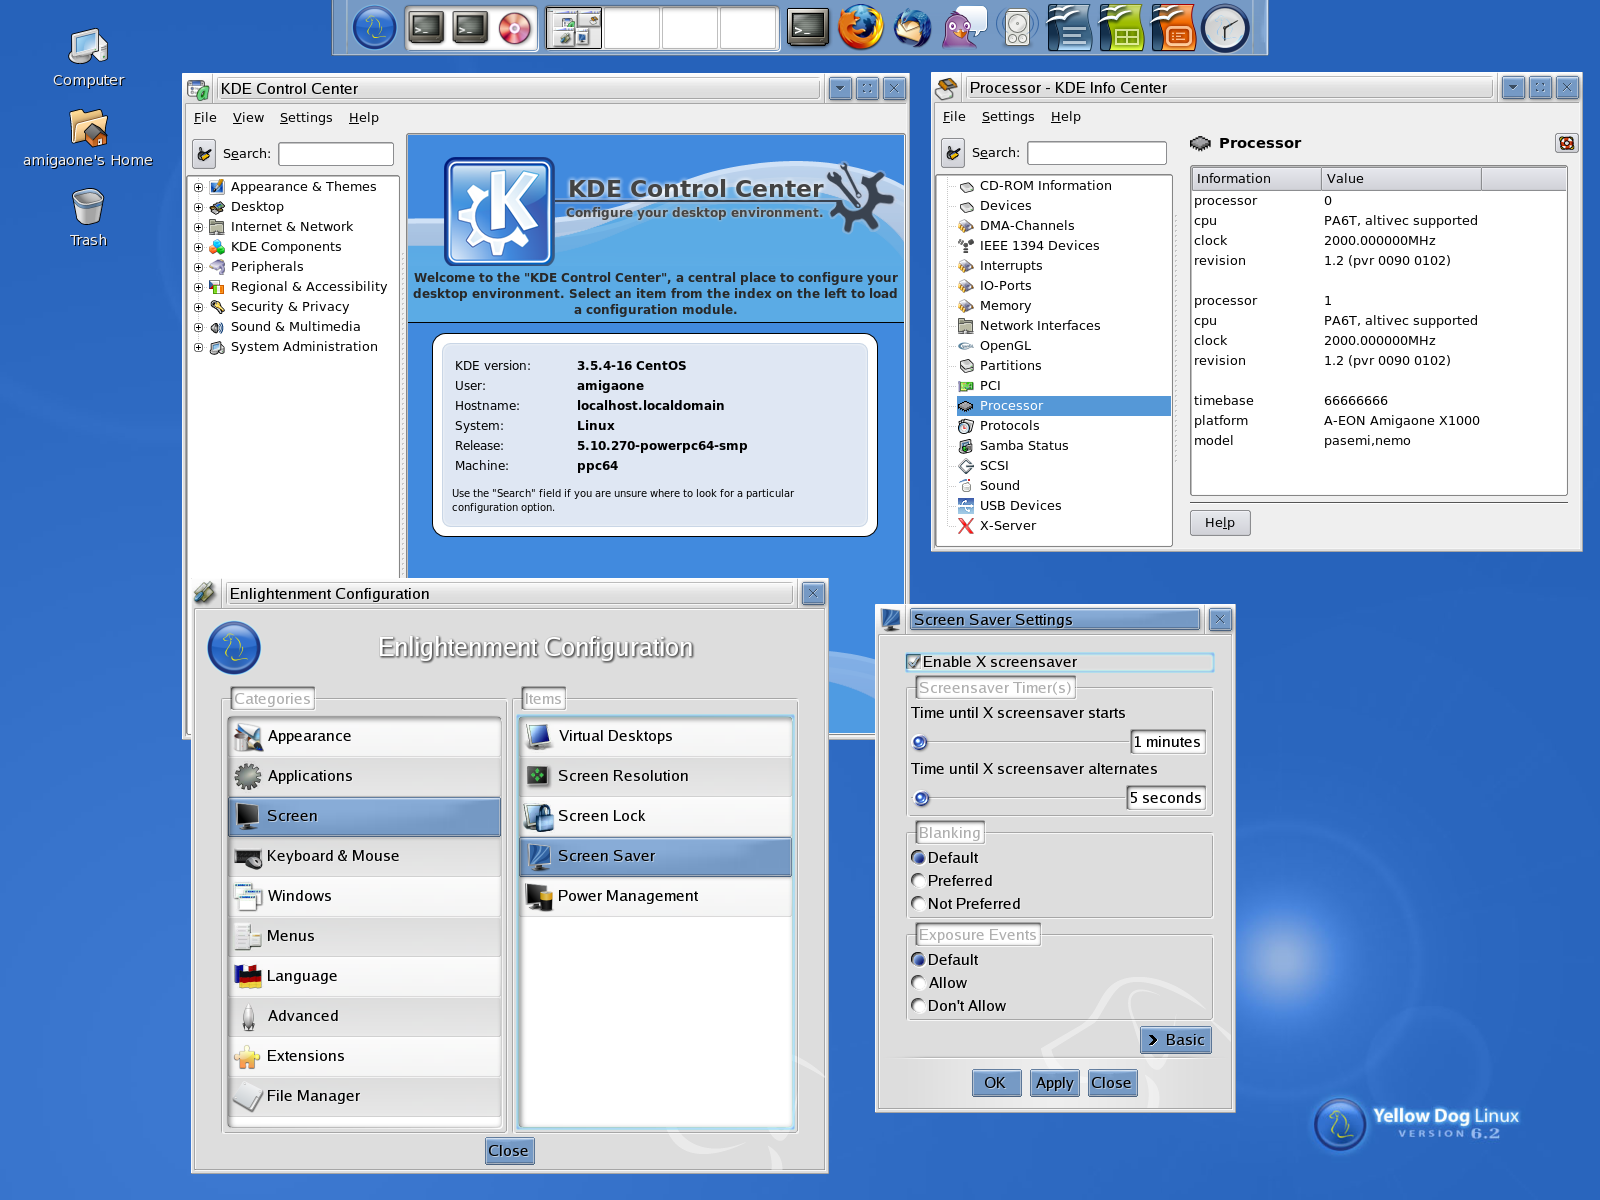This screenshot has width=1600, height=1200.
Task: Select Preferred blanking option
Action: tap(918, 881)
